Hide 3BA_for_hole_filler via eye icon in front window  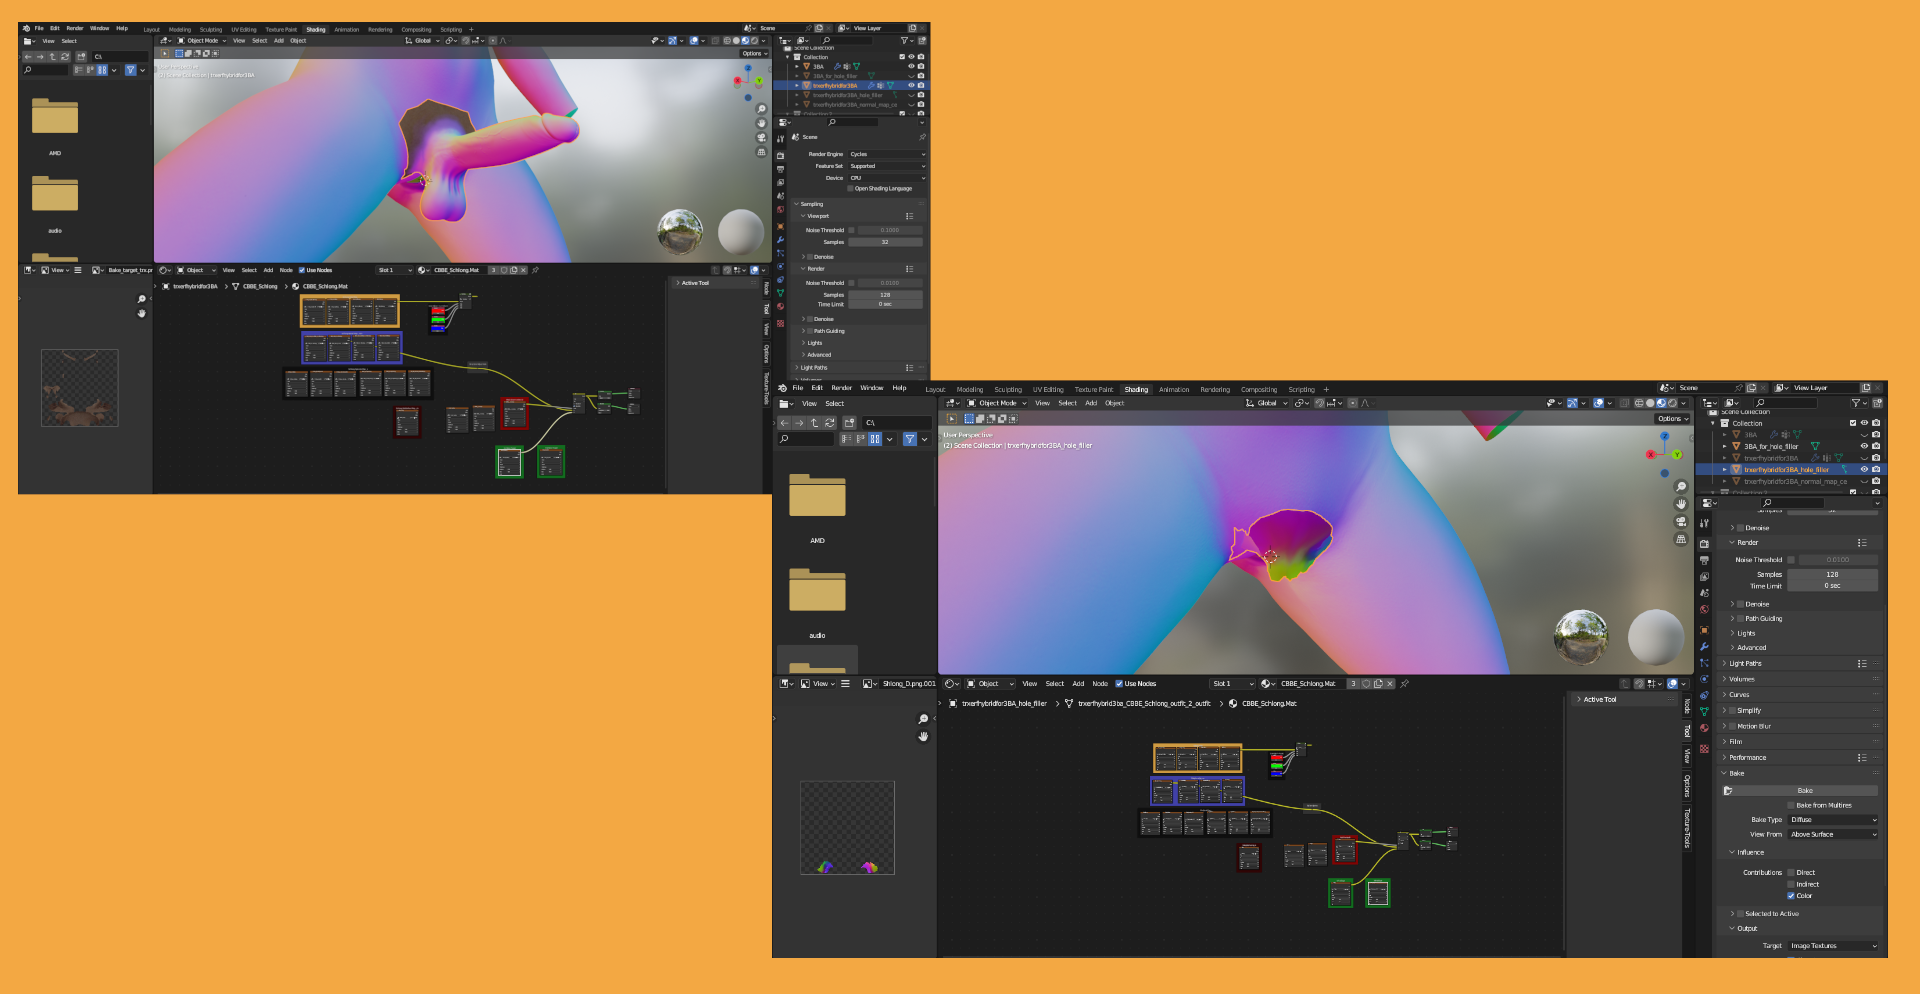[1864, 446]
